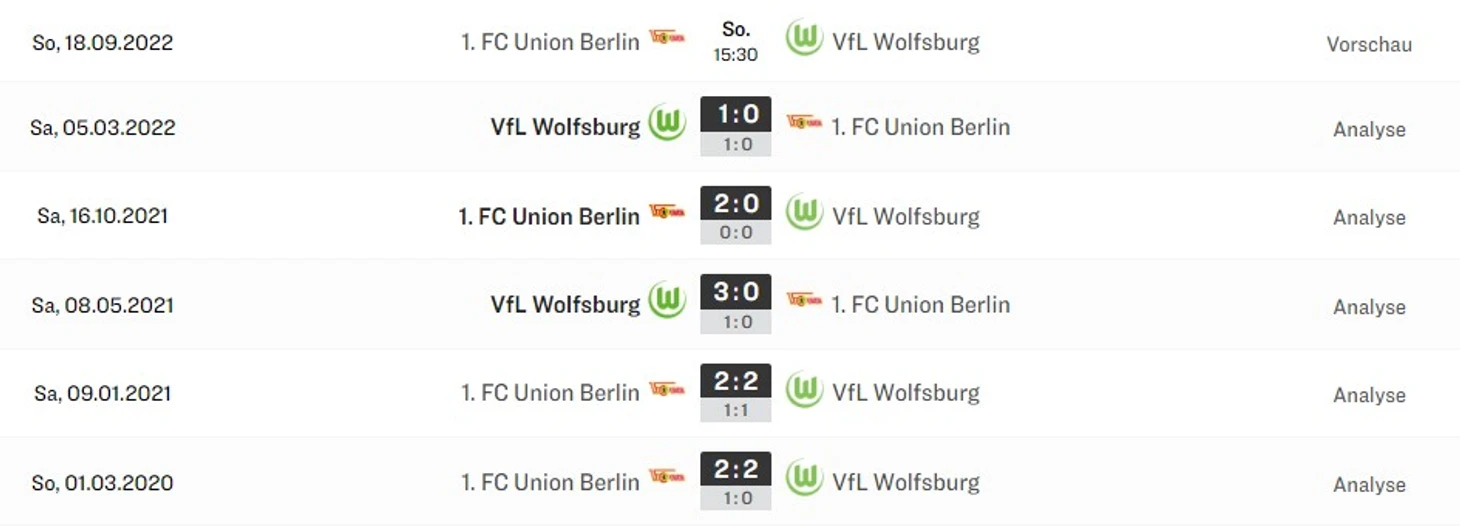Select bold 1. FC Union Berlin in 16.10.2021 row
The height and width of the screenshot is (528, 1460).
[x=549, y=216]
